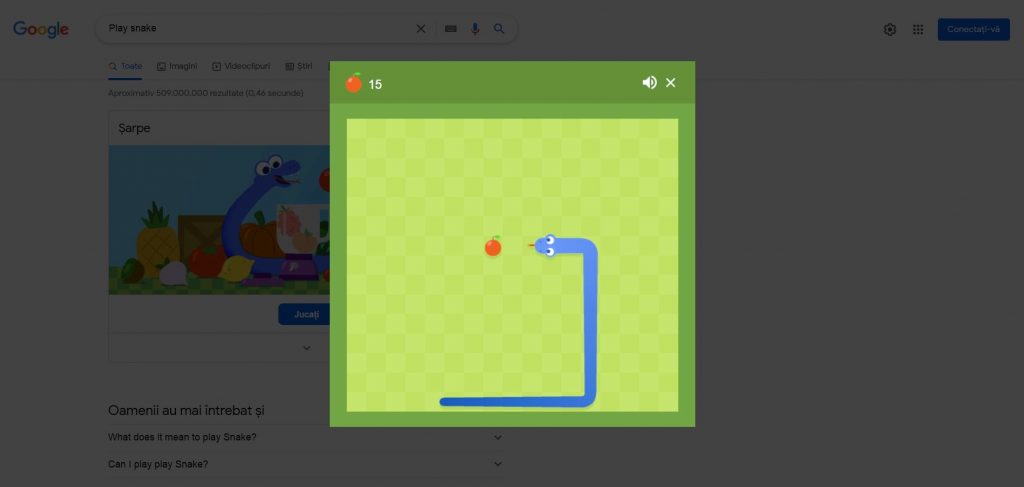Open Google settings gear

889,29
